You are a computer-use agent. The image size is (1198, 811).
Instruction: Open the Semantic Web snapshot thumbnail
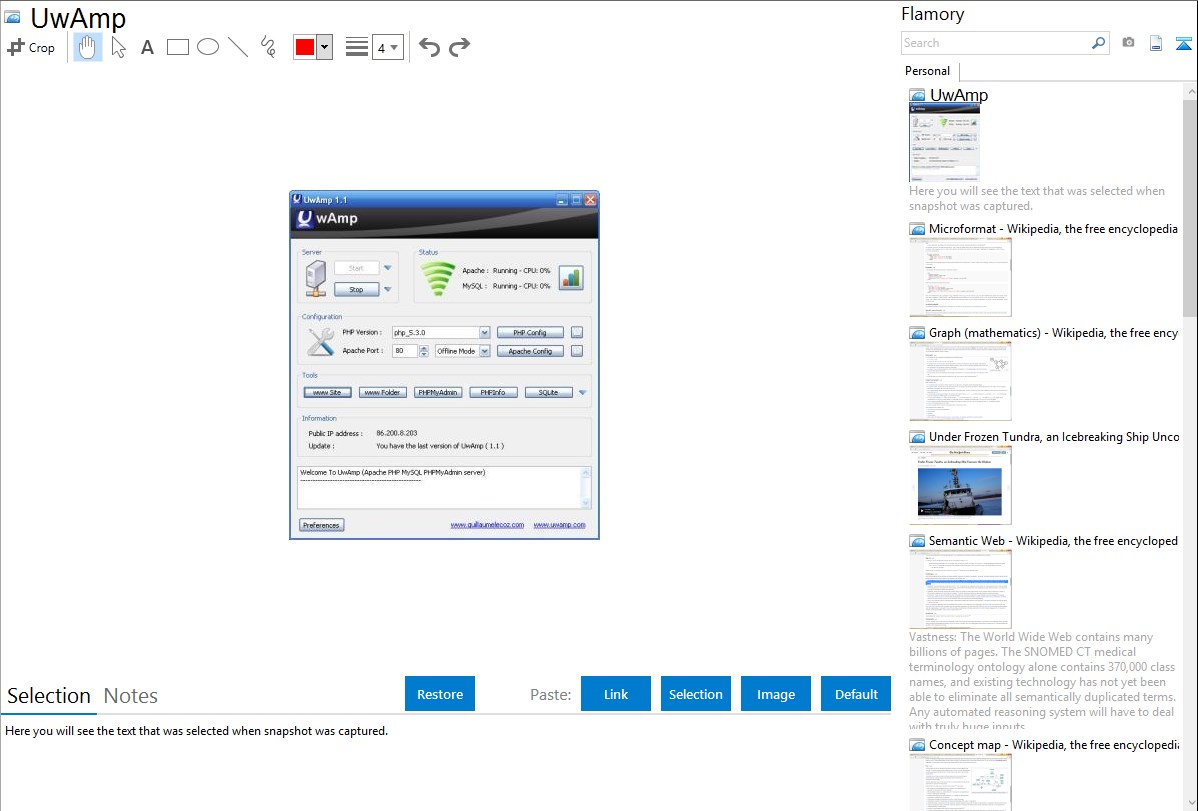coord(960,589)
